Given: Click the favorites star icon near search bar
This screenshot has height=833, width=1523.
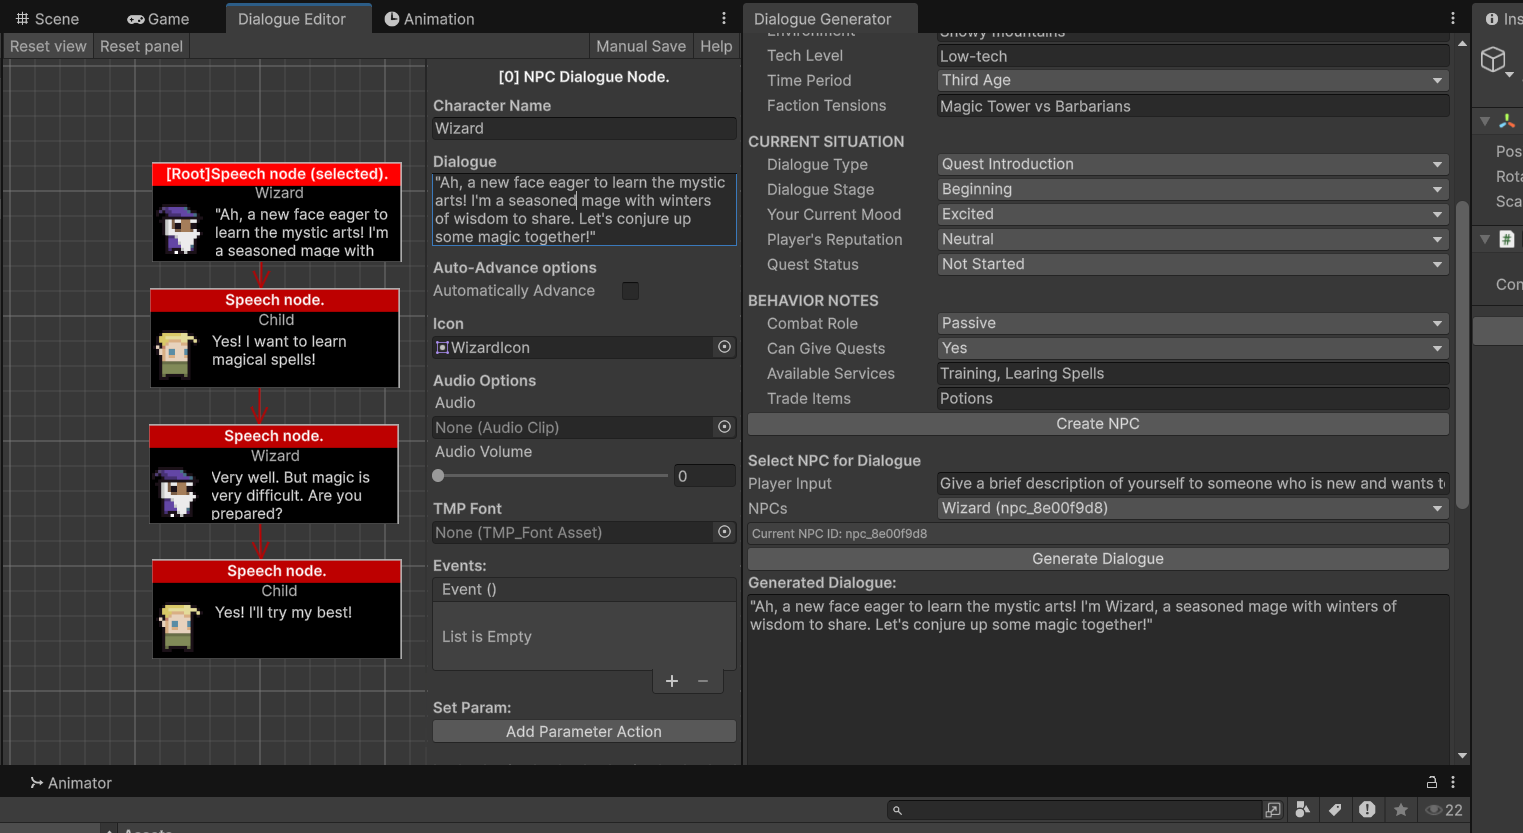Looking at the screenshot, I should tap(1400, 810).
